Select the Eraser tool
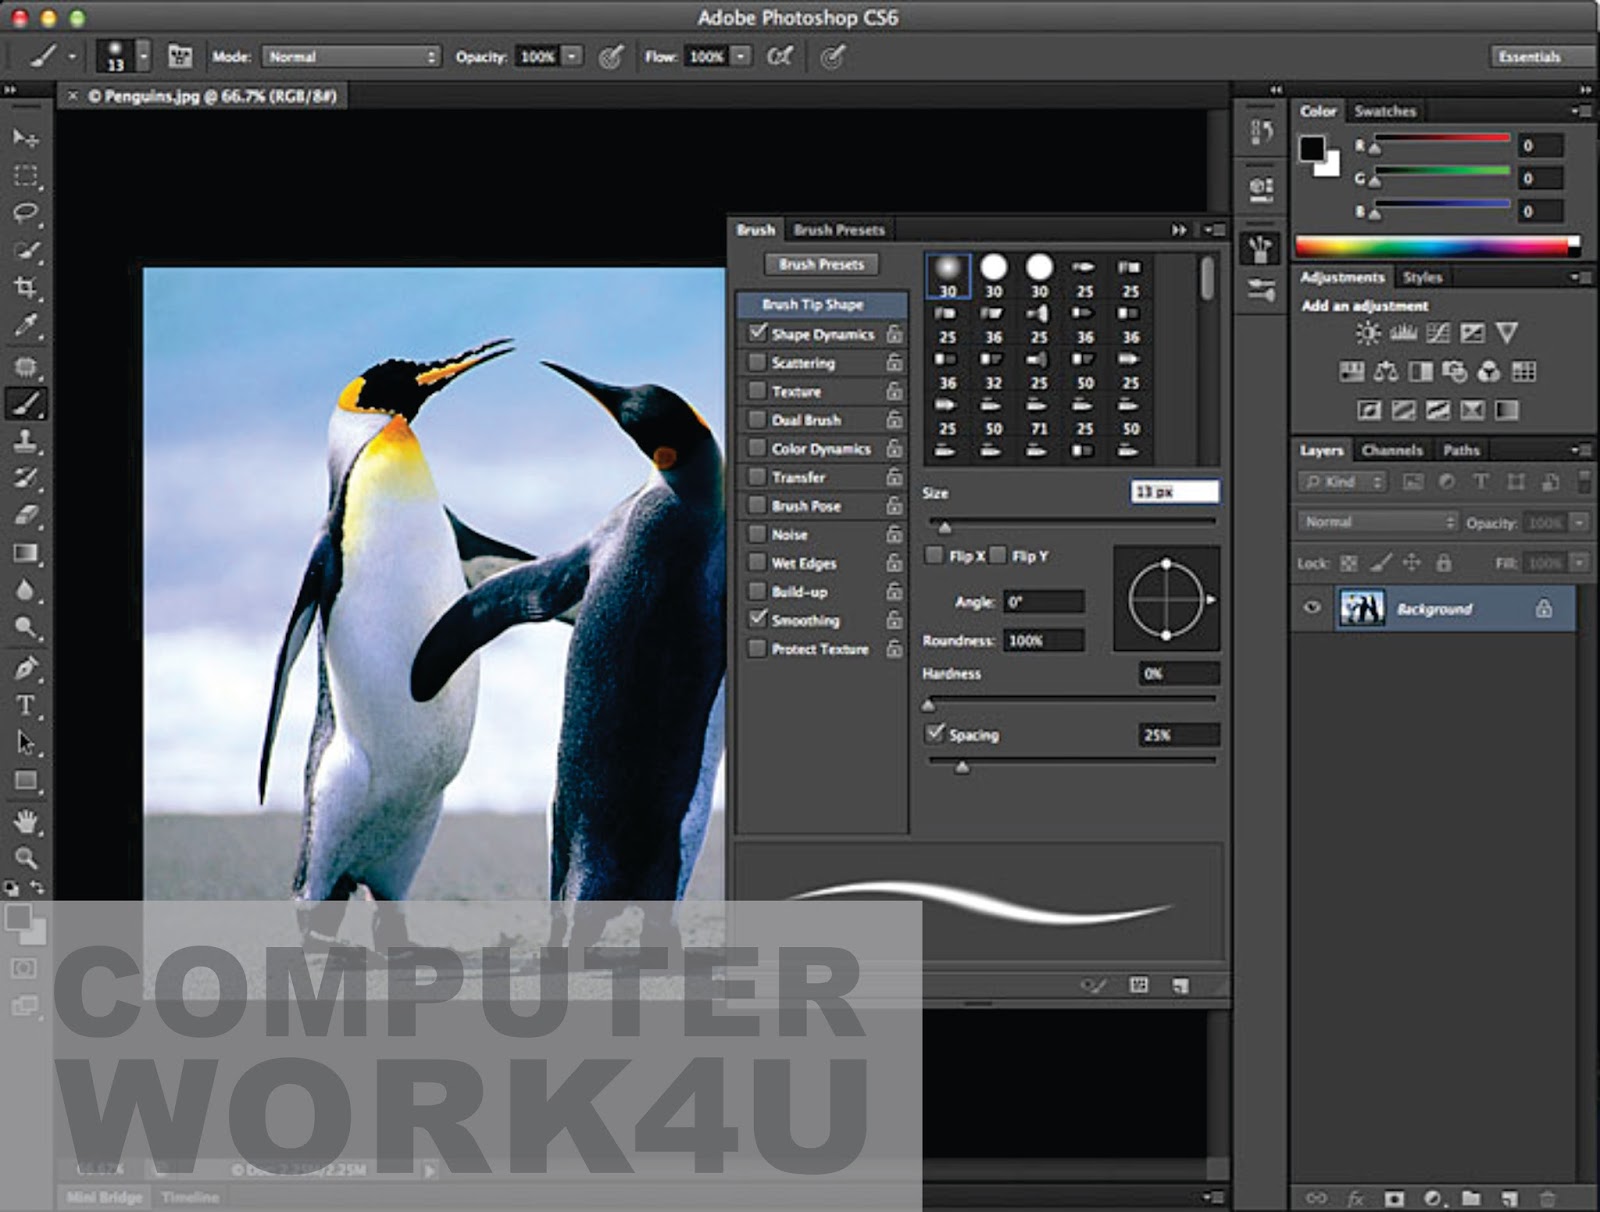1600x1212 pixels. pos(26,516)
